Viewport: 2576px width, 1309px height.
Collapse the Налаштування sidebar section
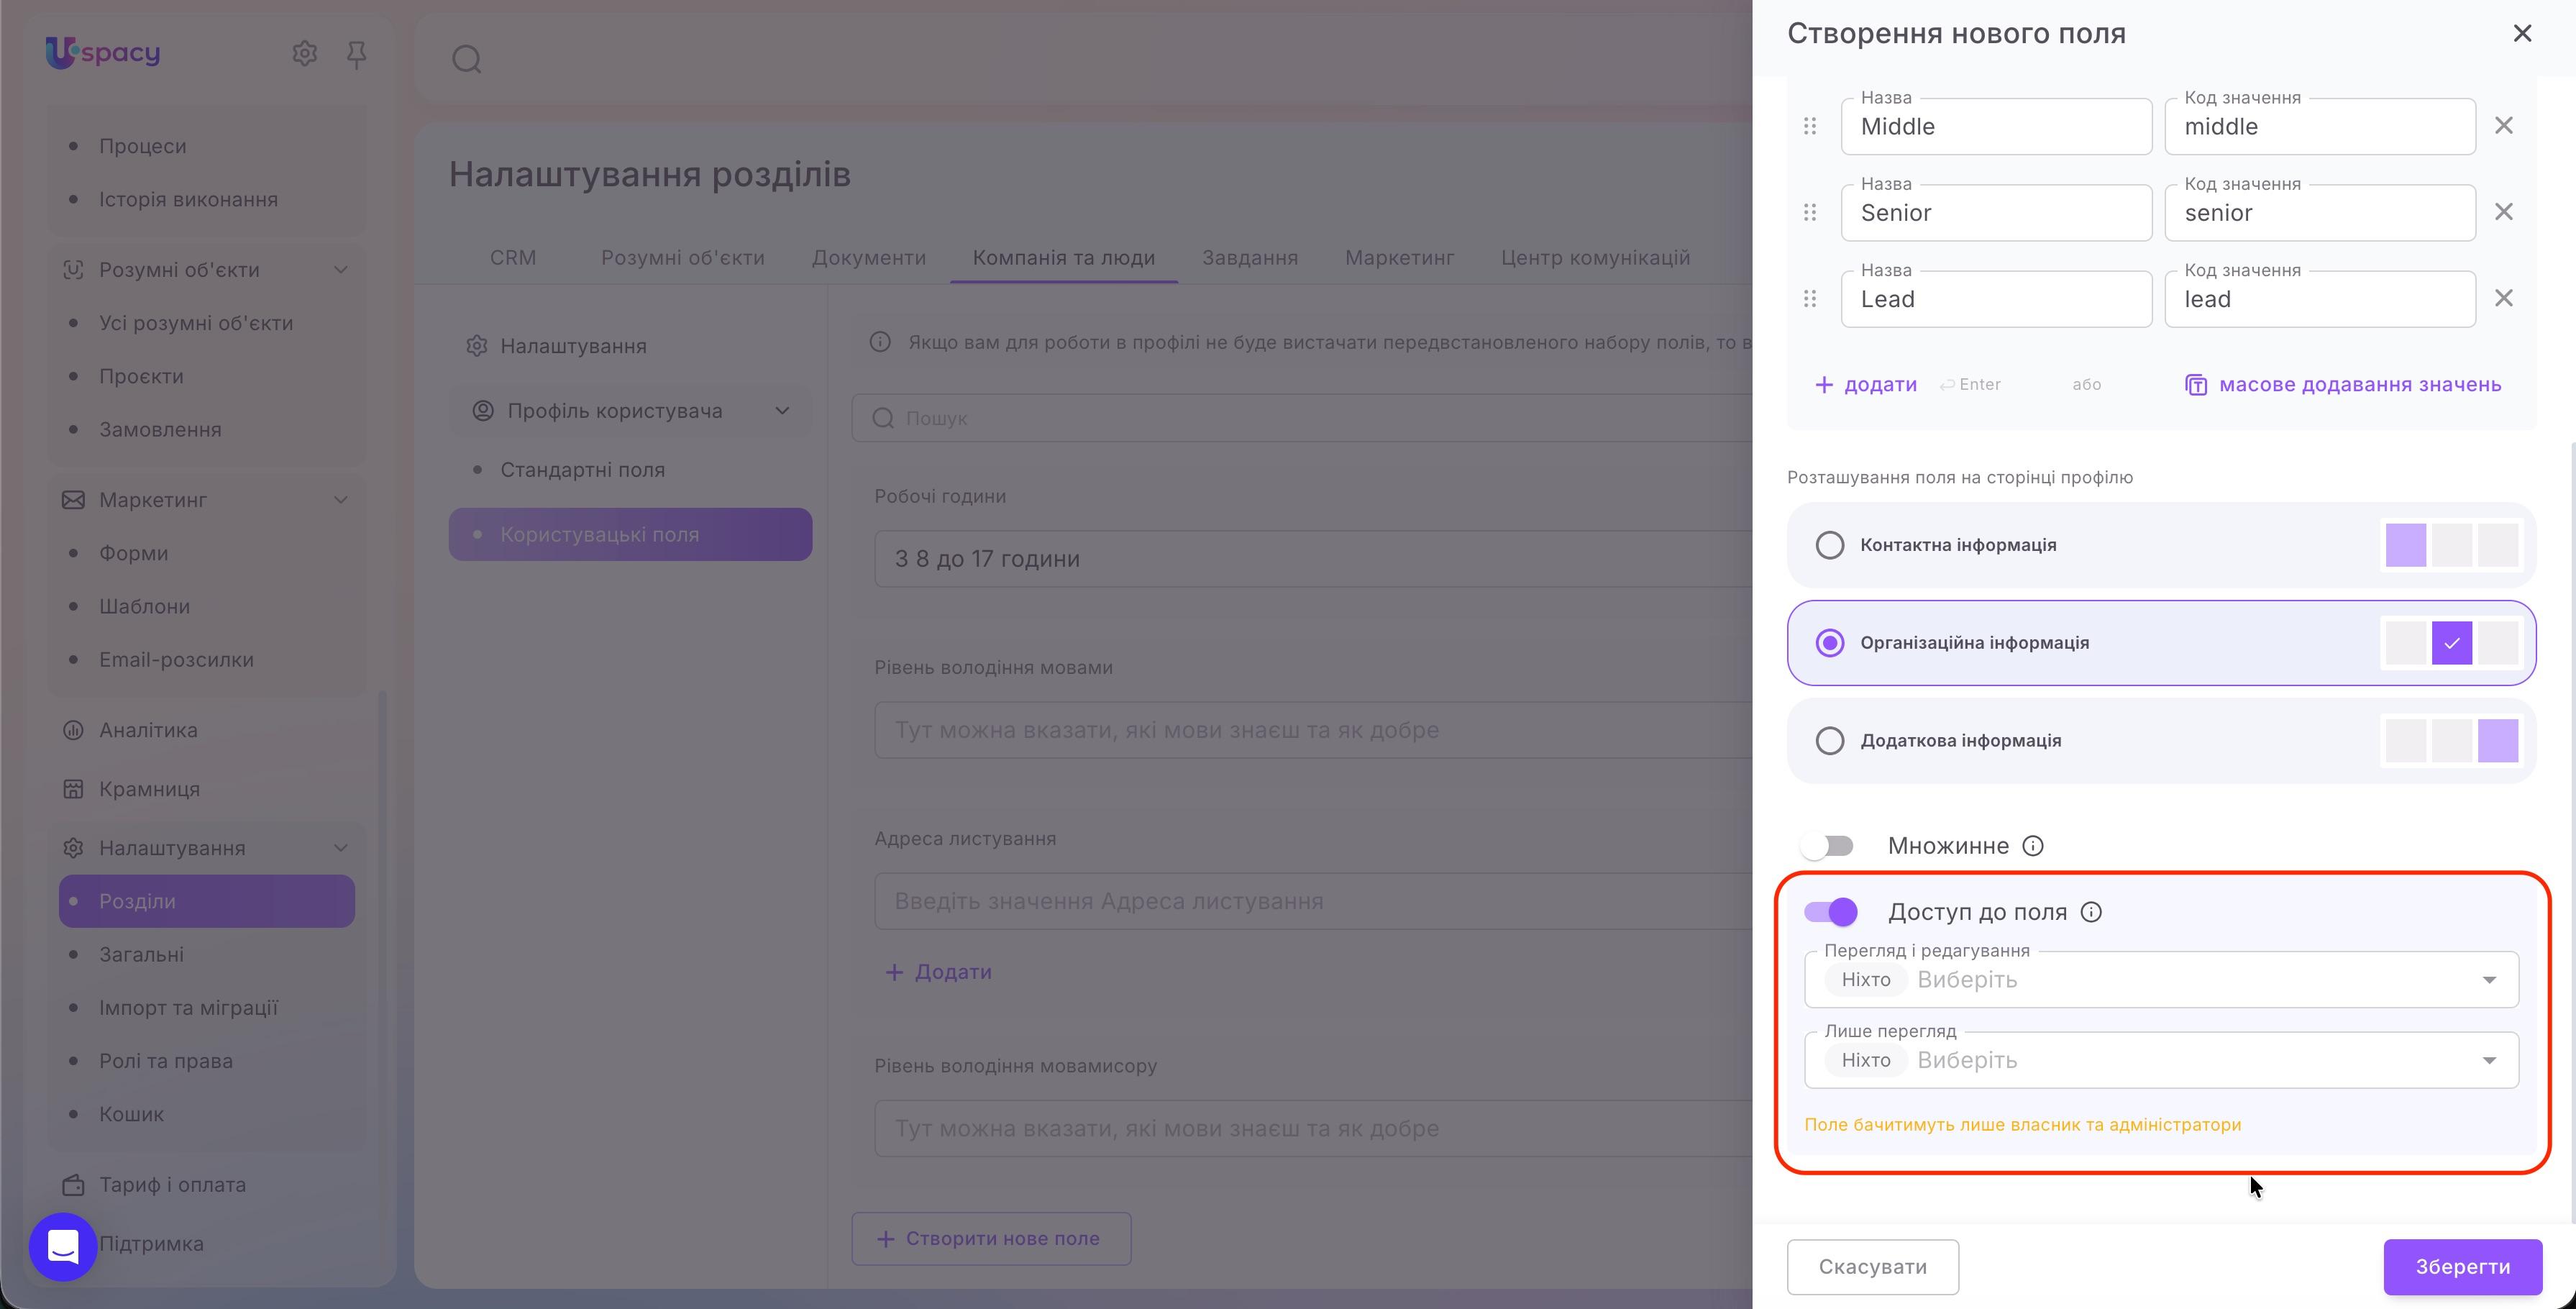click(x=341, y=848)
